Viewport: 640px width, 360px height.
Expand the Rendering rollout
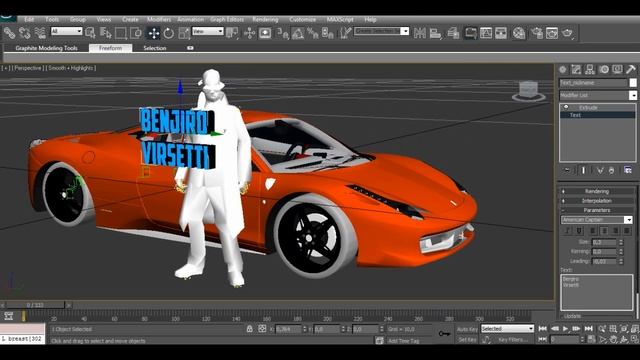click(x=596, y=191)
